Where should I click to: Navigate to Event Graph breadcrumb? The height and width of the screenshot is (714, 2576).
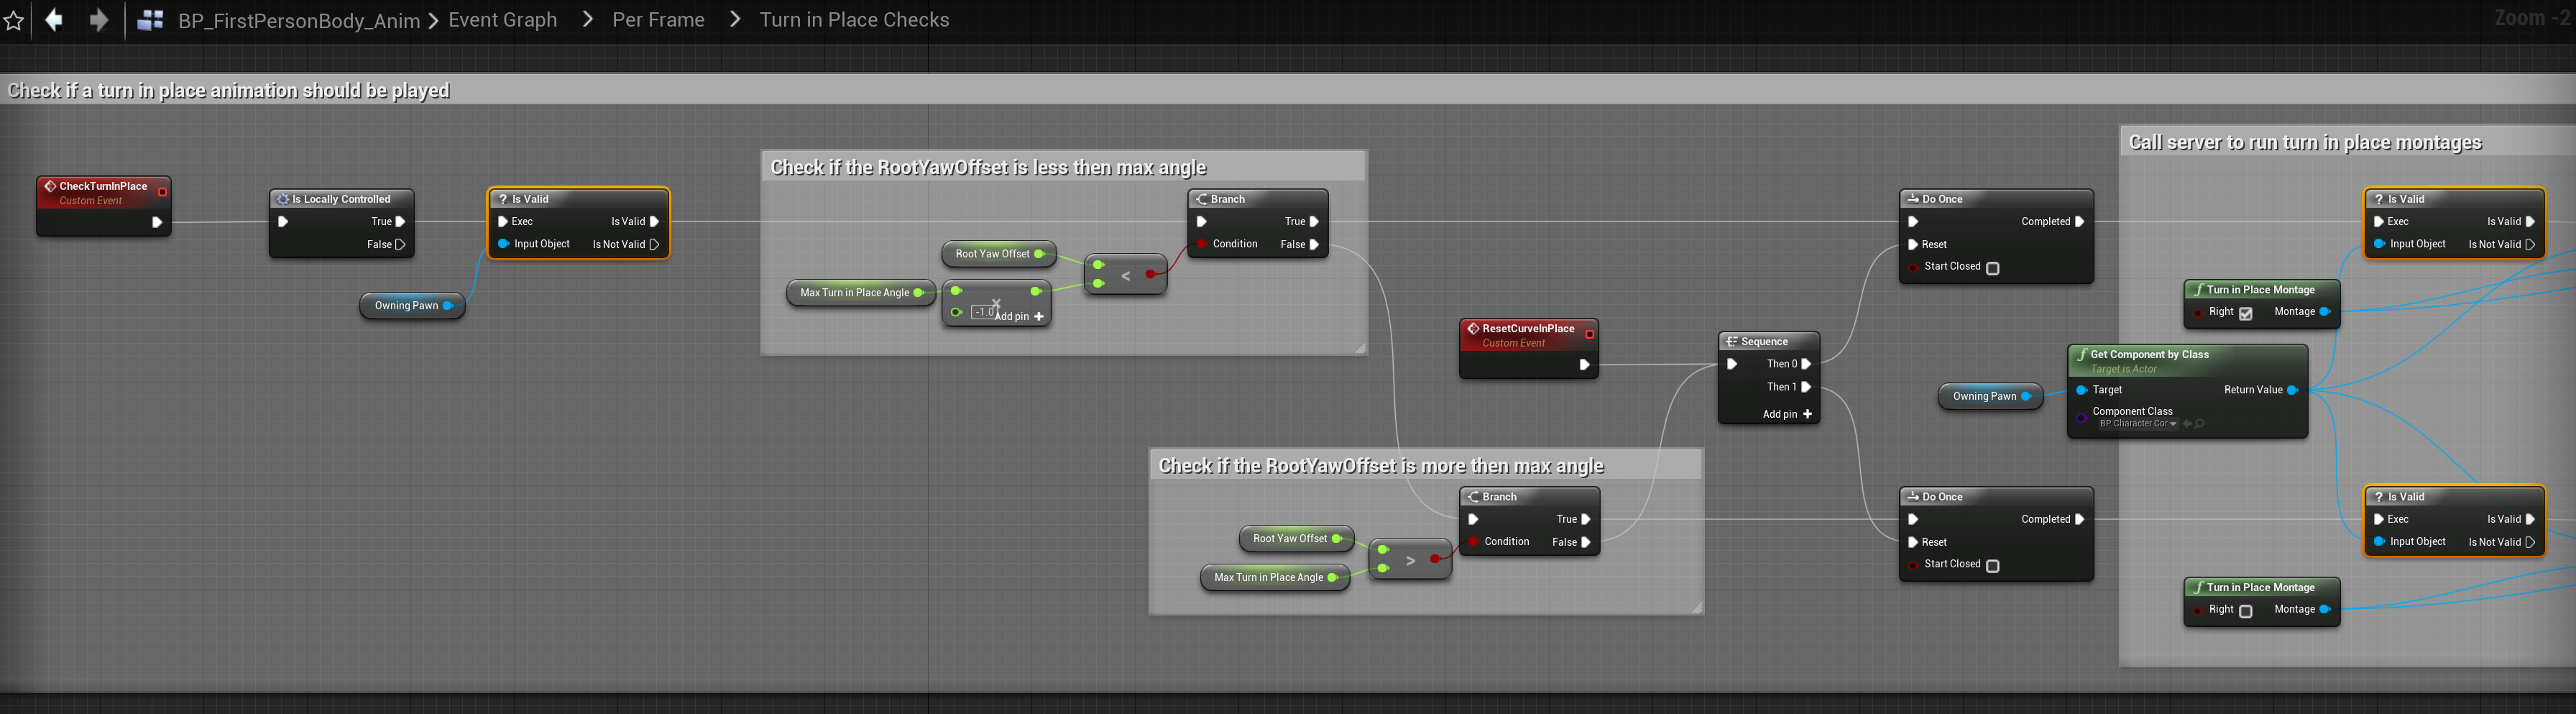[503, 20]
